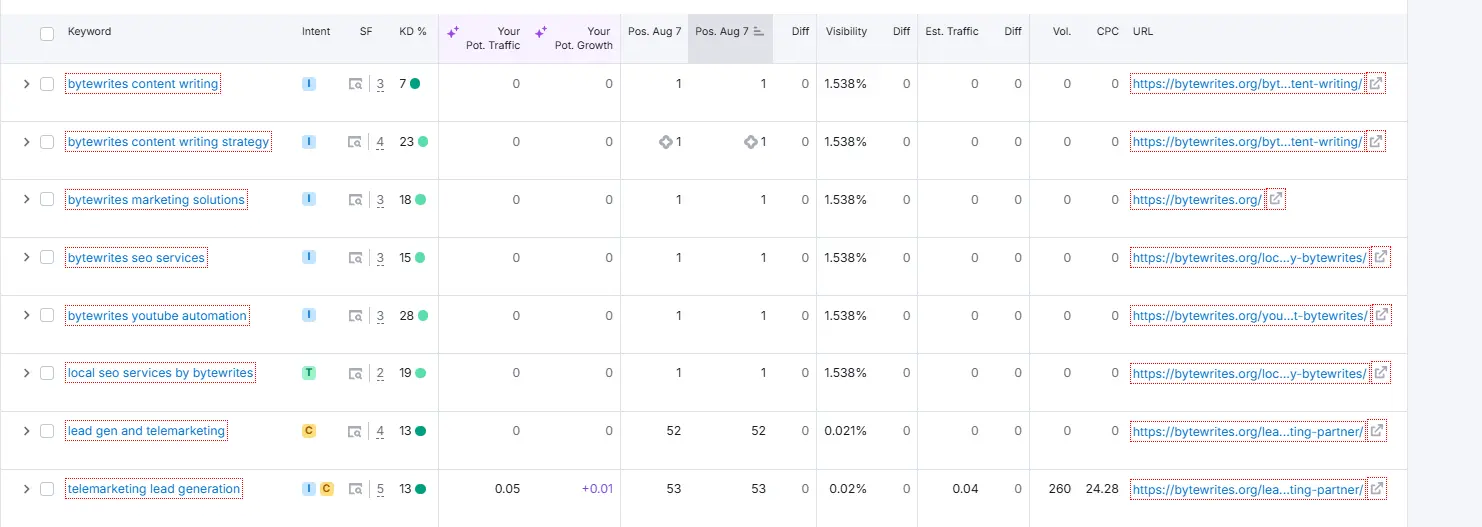Click the Commercial badge for telemarketing lead generation
The image size is (1482, 527).
pos(327,489)
